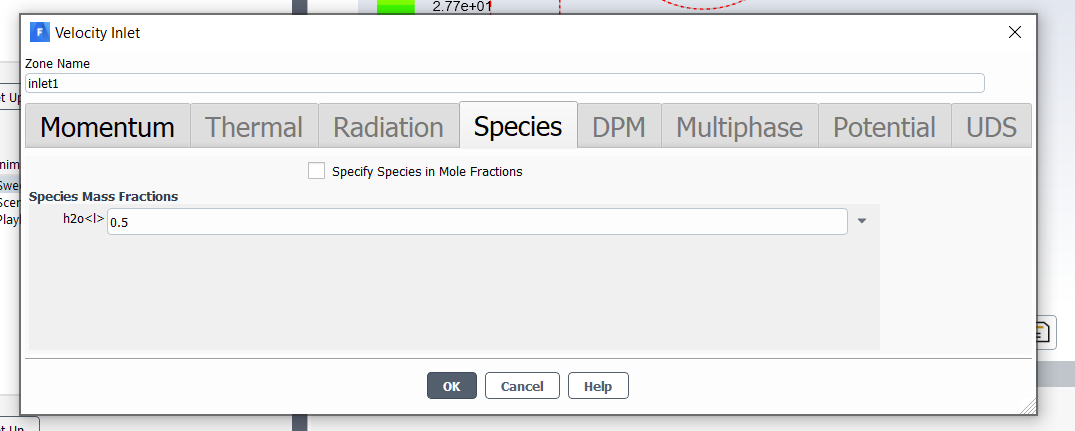Close the Velocity Inlet dialog

click(1014, 32)
